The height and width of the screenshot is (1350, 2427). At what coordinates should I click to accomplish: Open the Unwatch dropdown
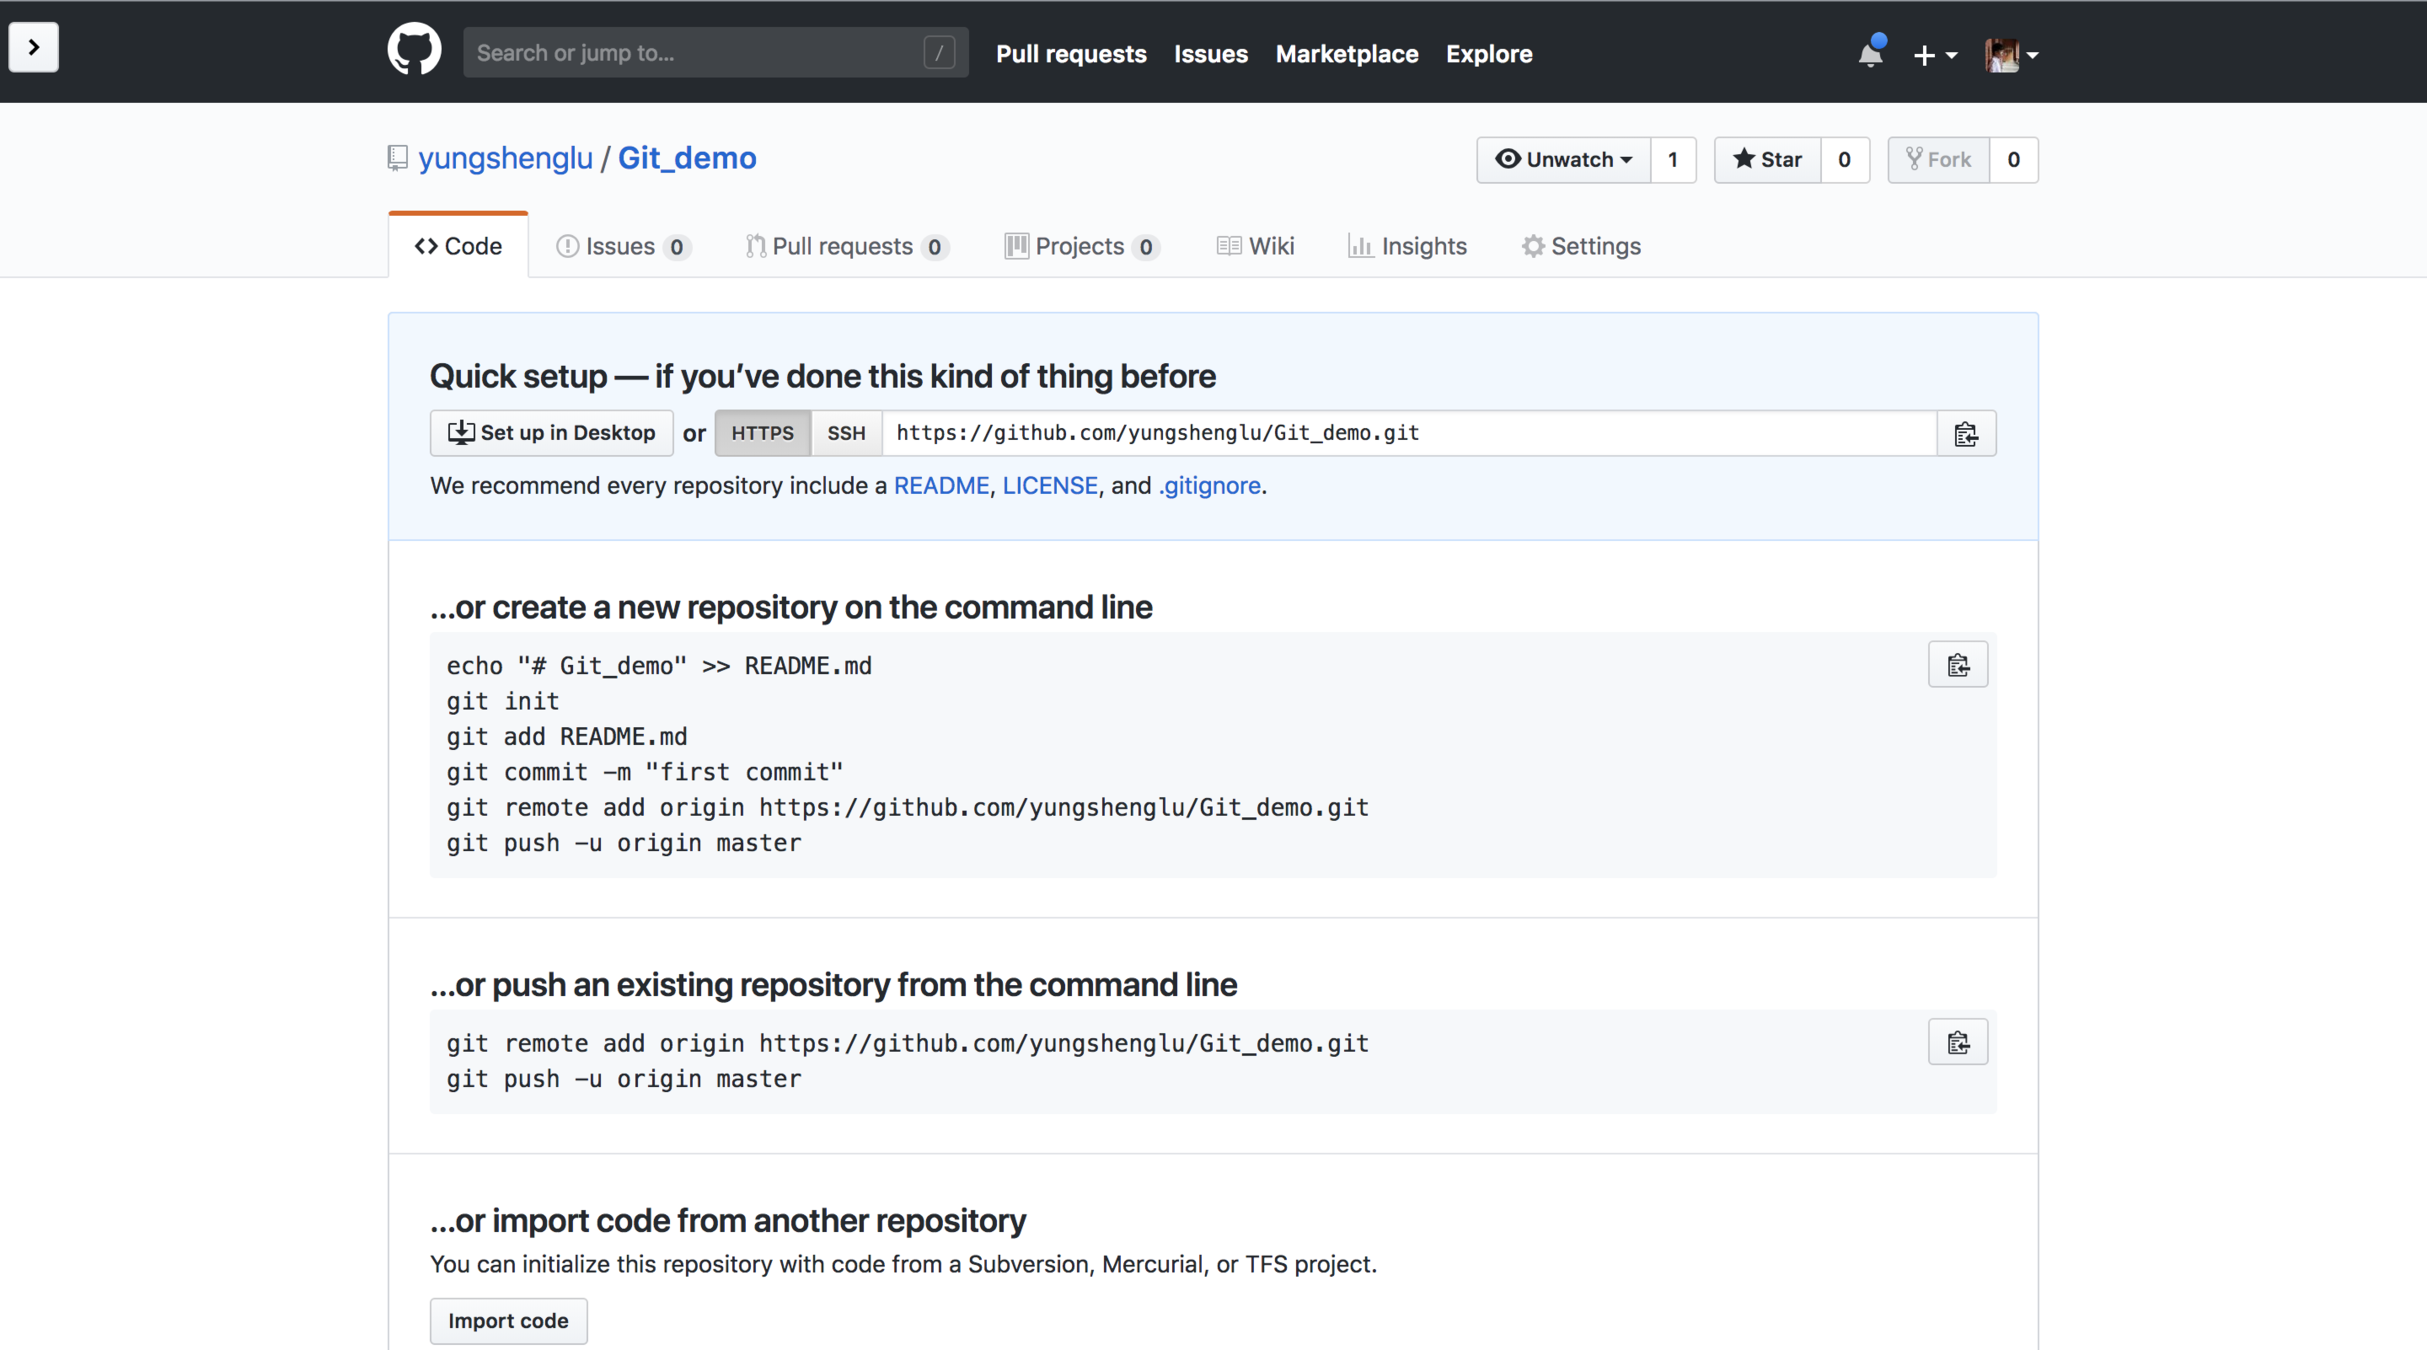[x=1563, y=160]
